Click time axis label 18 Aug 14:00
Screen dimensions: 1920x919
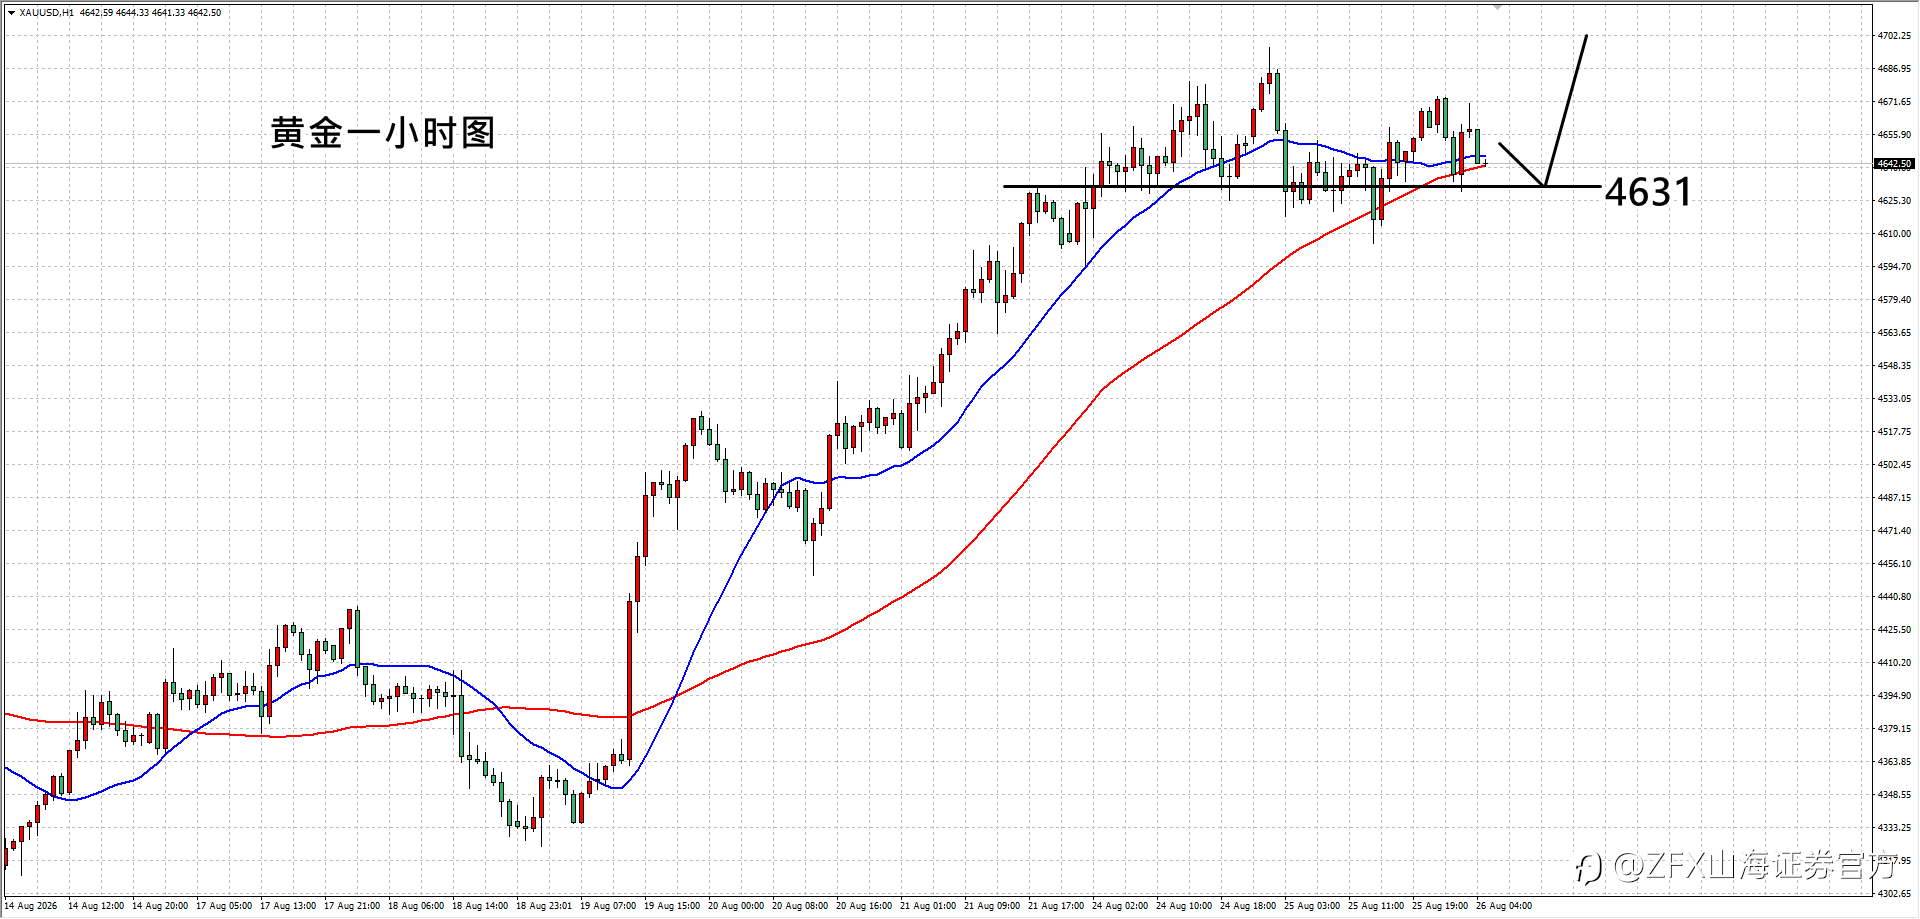(480, 907)
